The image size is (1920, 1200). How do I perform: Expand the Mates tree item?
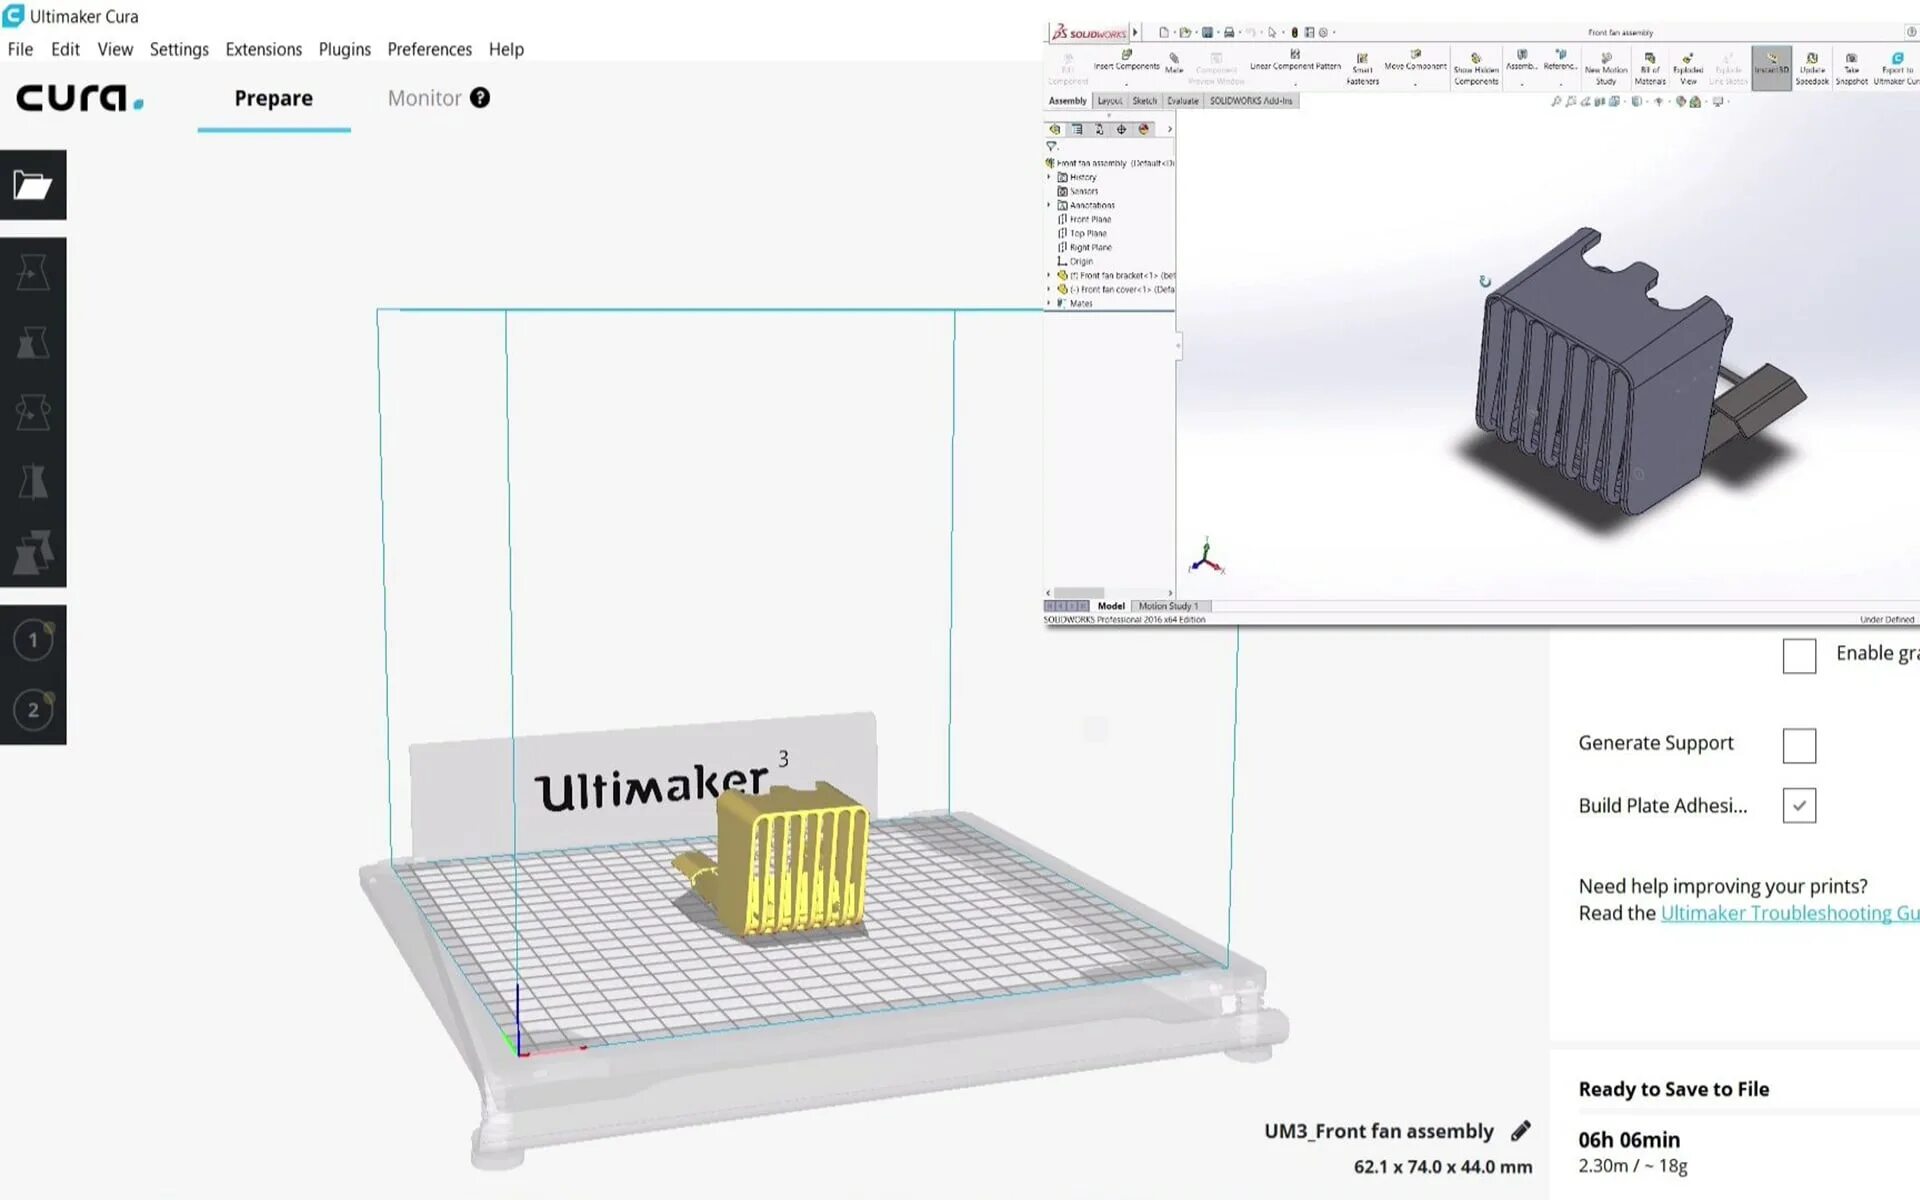click(1048, 303)
